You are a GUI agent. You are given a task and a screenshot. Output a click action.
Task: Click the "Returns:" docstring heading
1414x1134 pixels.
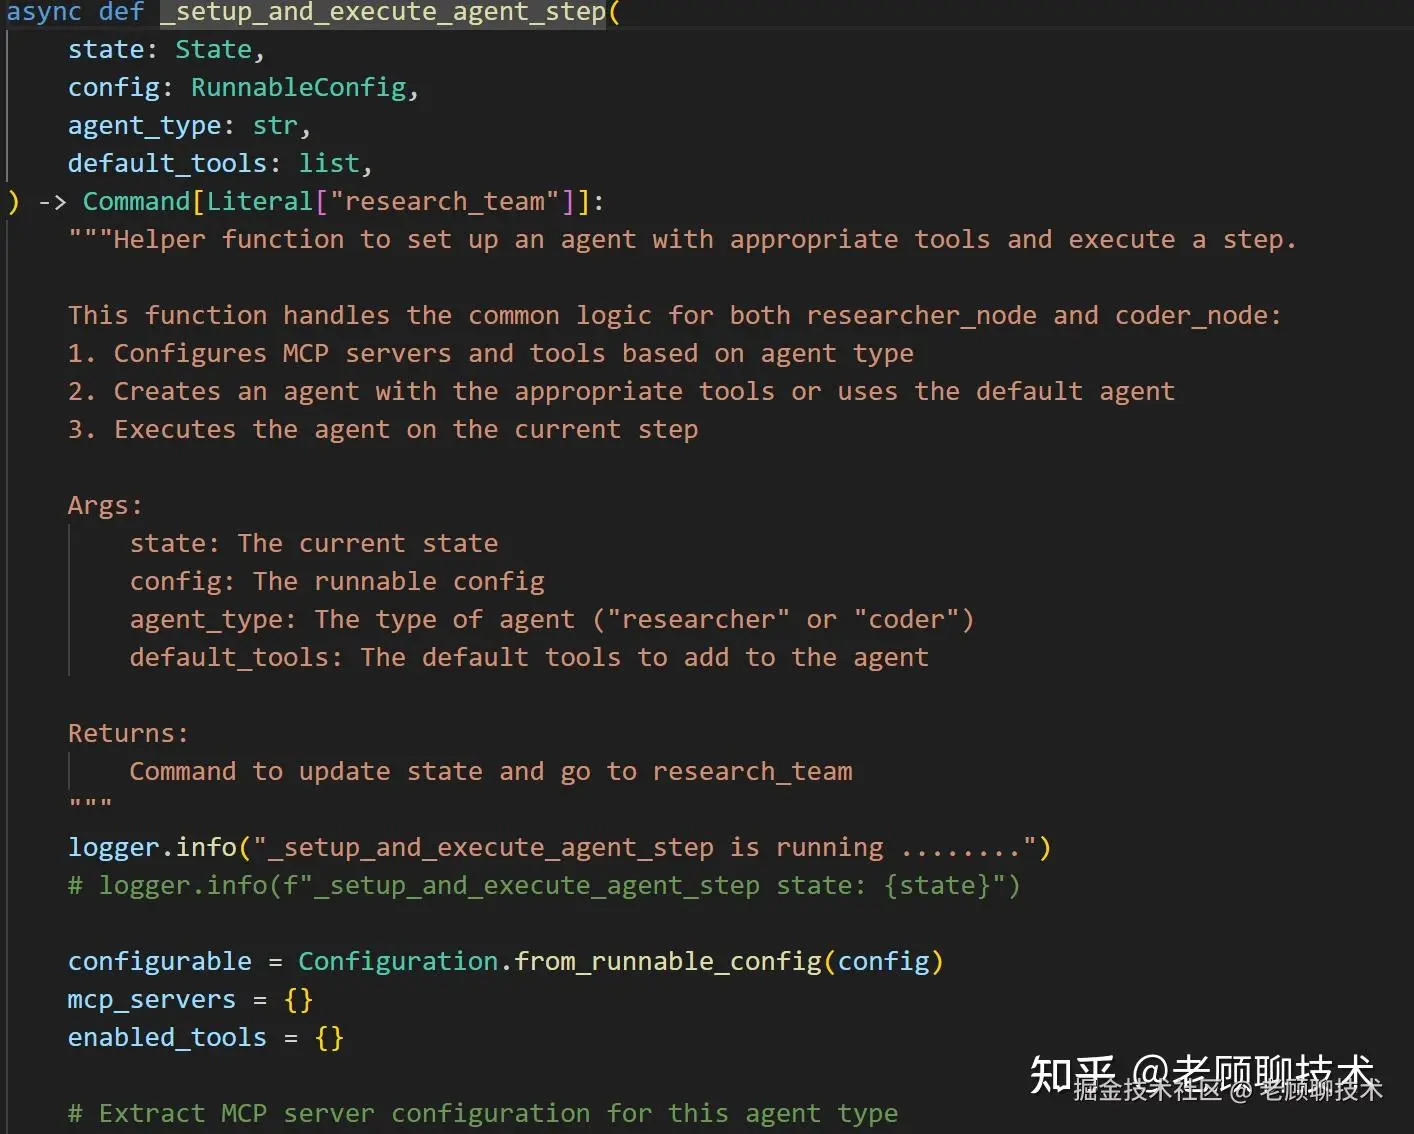[x=128, y=734]
